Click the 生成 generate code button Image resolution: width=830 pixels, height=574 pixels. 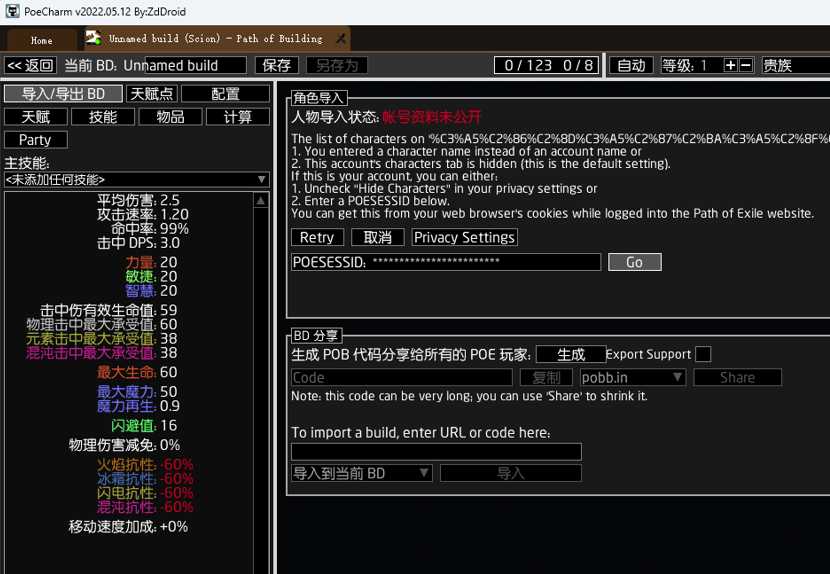pos(571,354)
